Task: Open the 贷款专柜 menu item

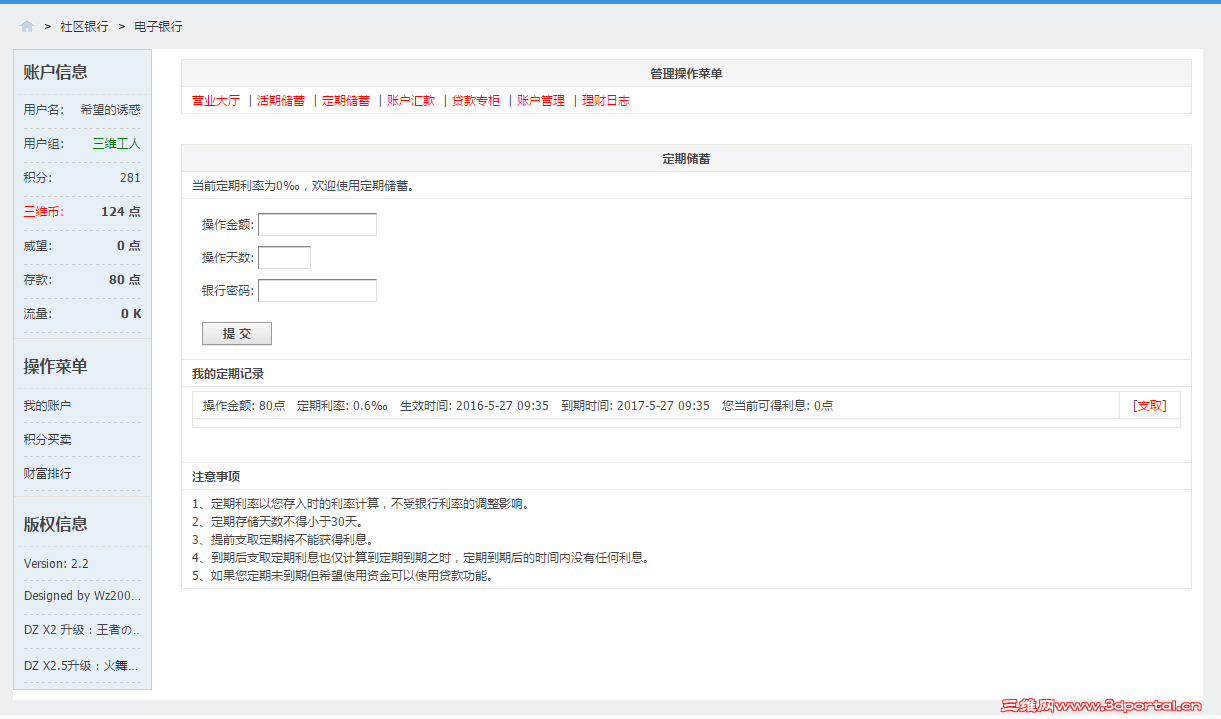Action: (476, 101)
